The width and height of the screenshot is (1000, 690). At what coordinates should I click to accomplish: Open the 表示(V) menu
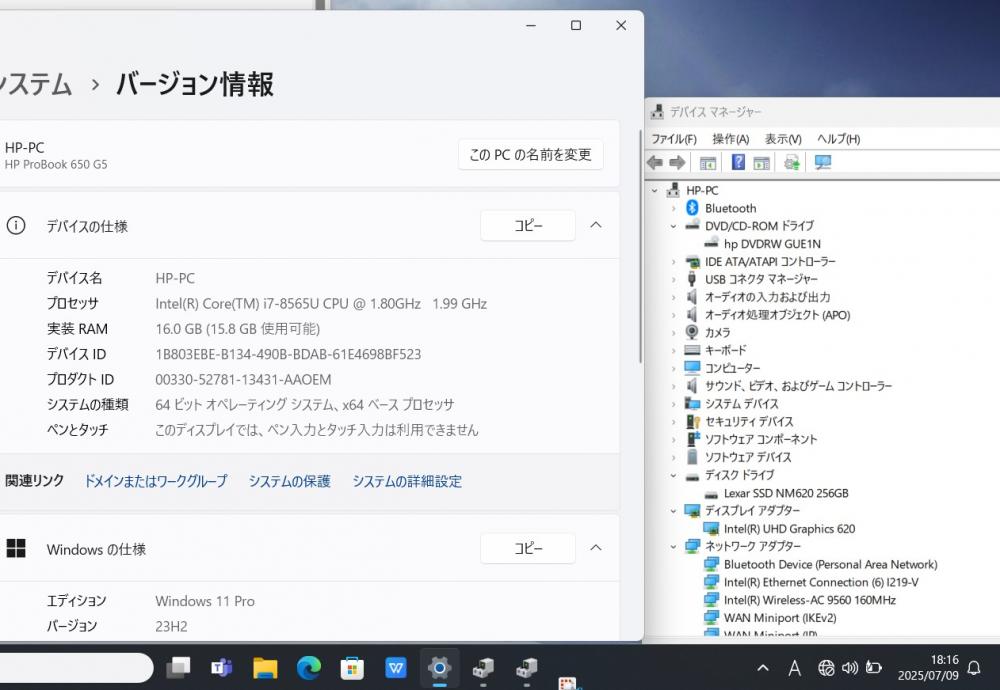coord(783,139)
